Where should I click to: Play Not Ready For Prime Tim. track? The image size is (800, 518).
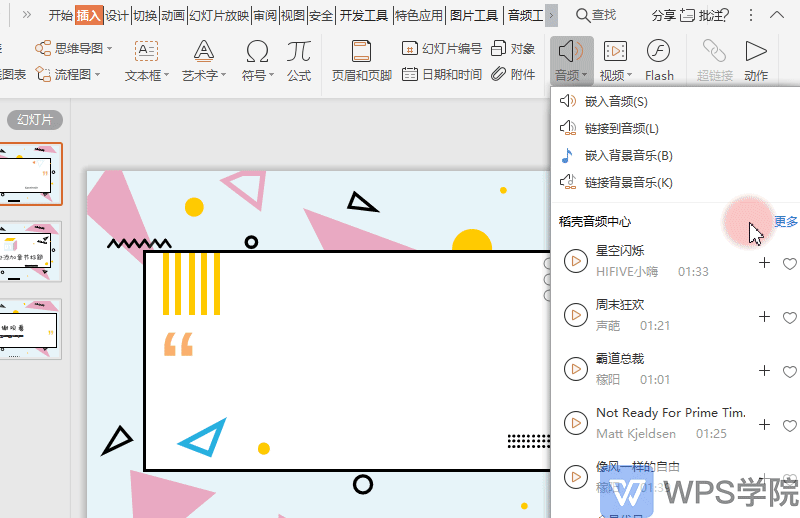point(576,423)
